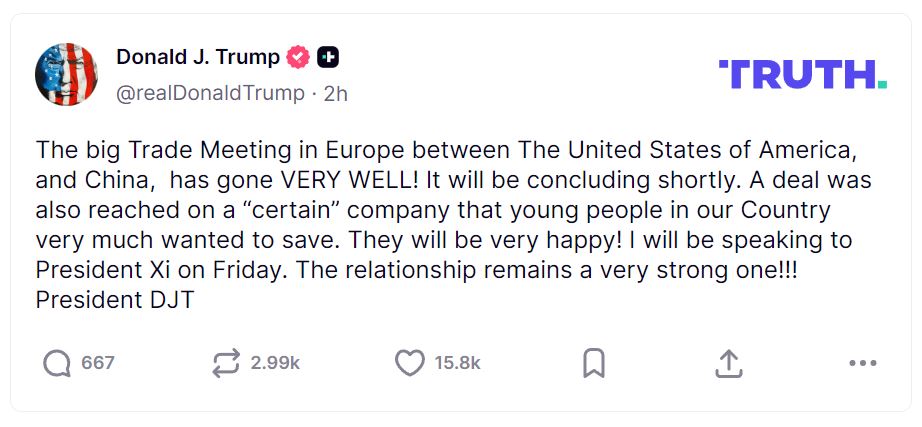ReTruth this post via the arrows icon

pyautogui.click(x=227, y=363)
